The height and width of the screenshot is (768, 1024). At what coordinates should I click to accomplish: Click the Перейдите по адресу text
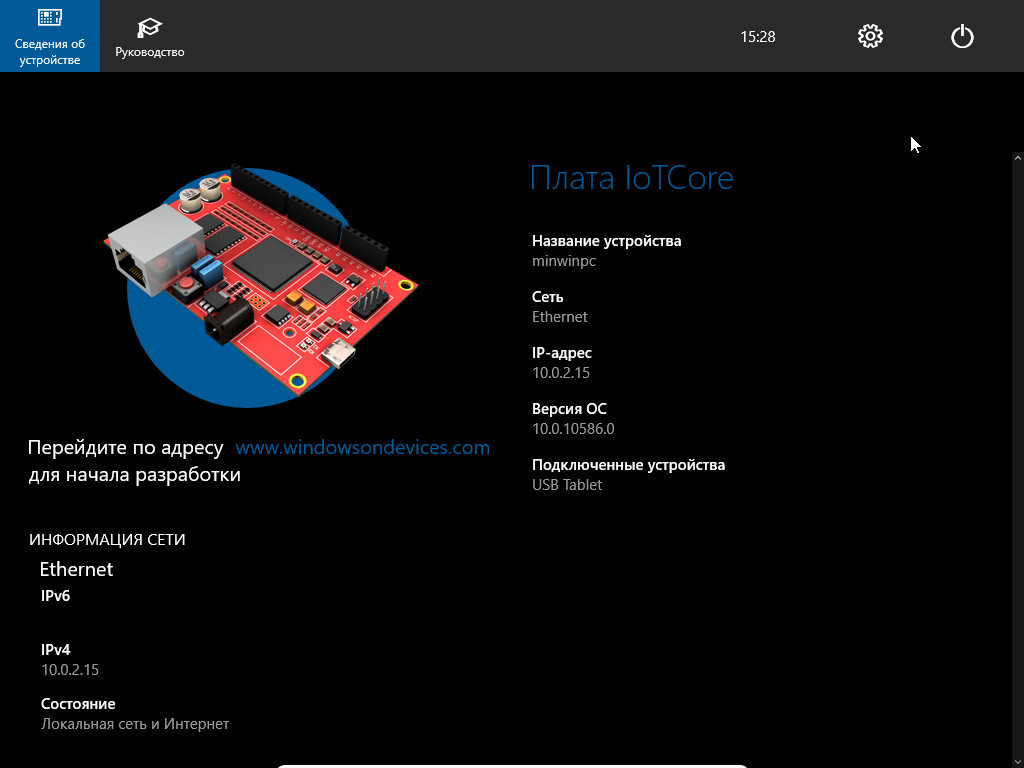coord(125,448)
